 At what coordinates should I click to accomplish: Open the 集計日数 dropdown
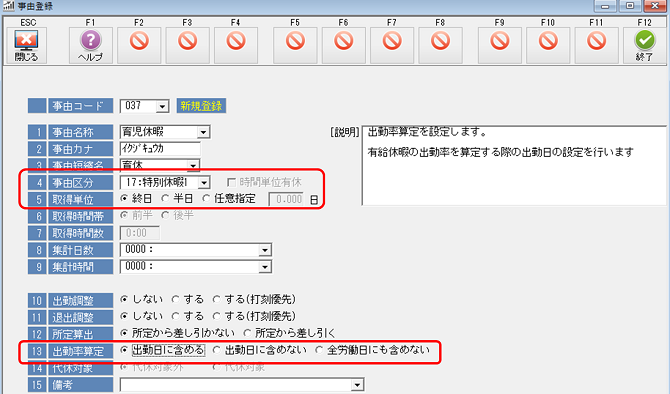point(265,250)
